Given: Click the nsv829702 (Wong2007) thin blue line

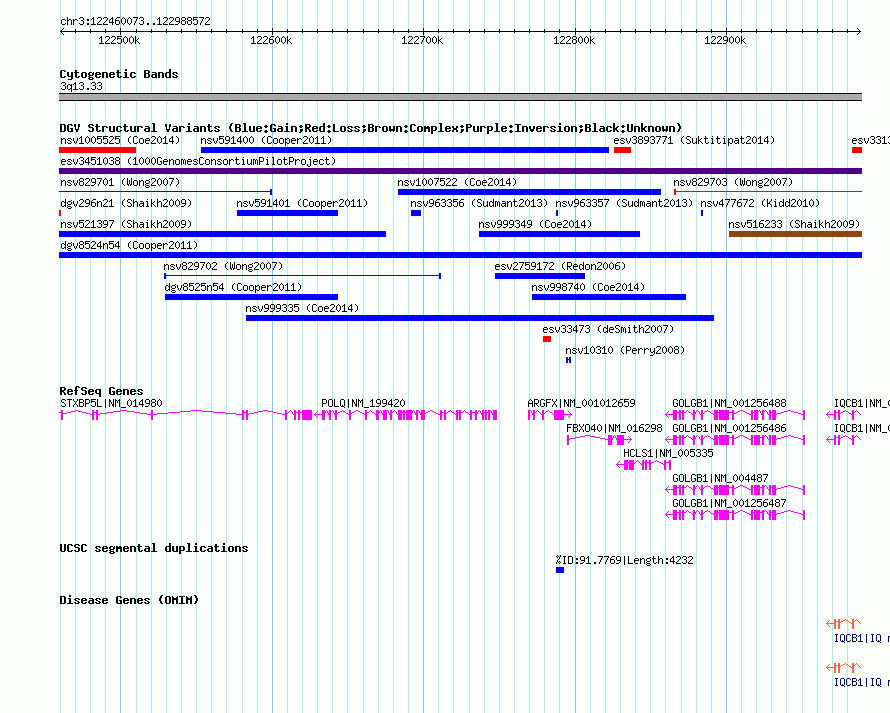Looking at the screenshot, I should [303, 276].
